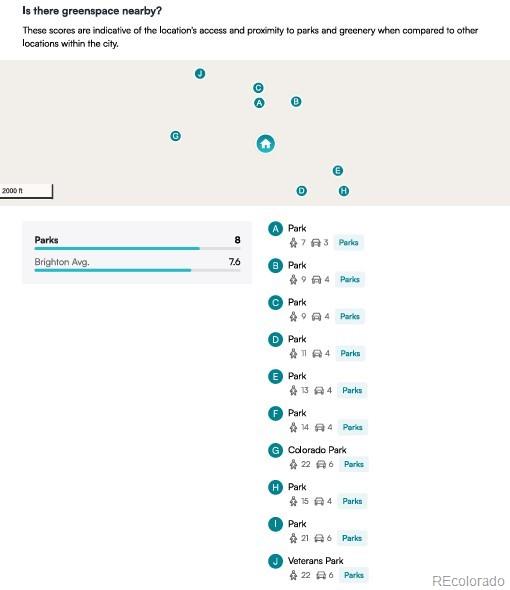Screen dimensions: 510x590
Task: Click map marker B
Action: [x=296, y=102]
